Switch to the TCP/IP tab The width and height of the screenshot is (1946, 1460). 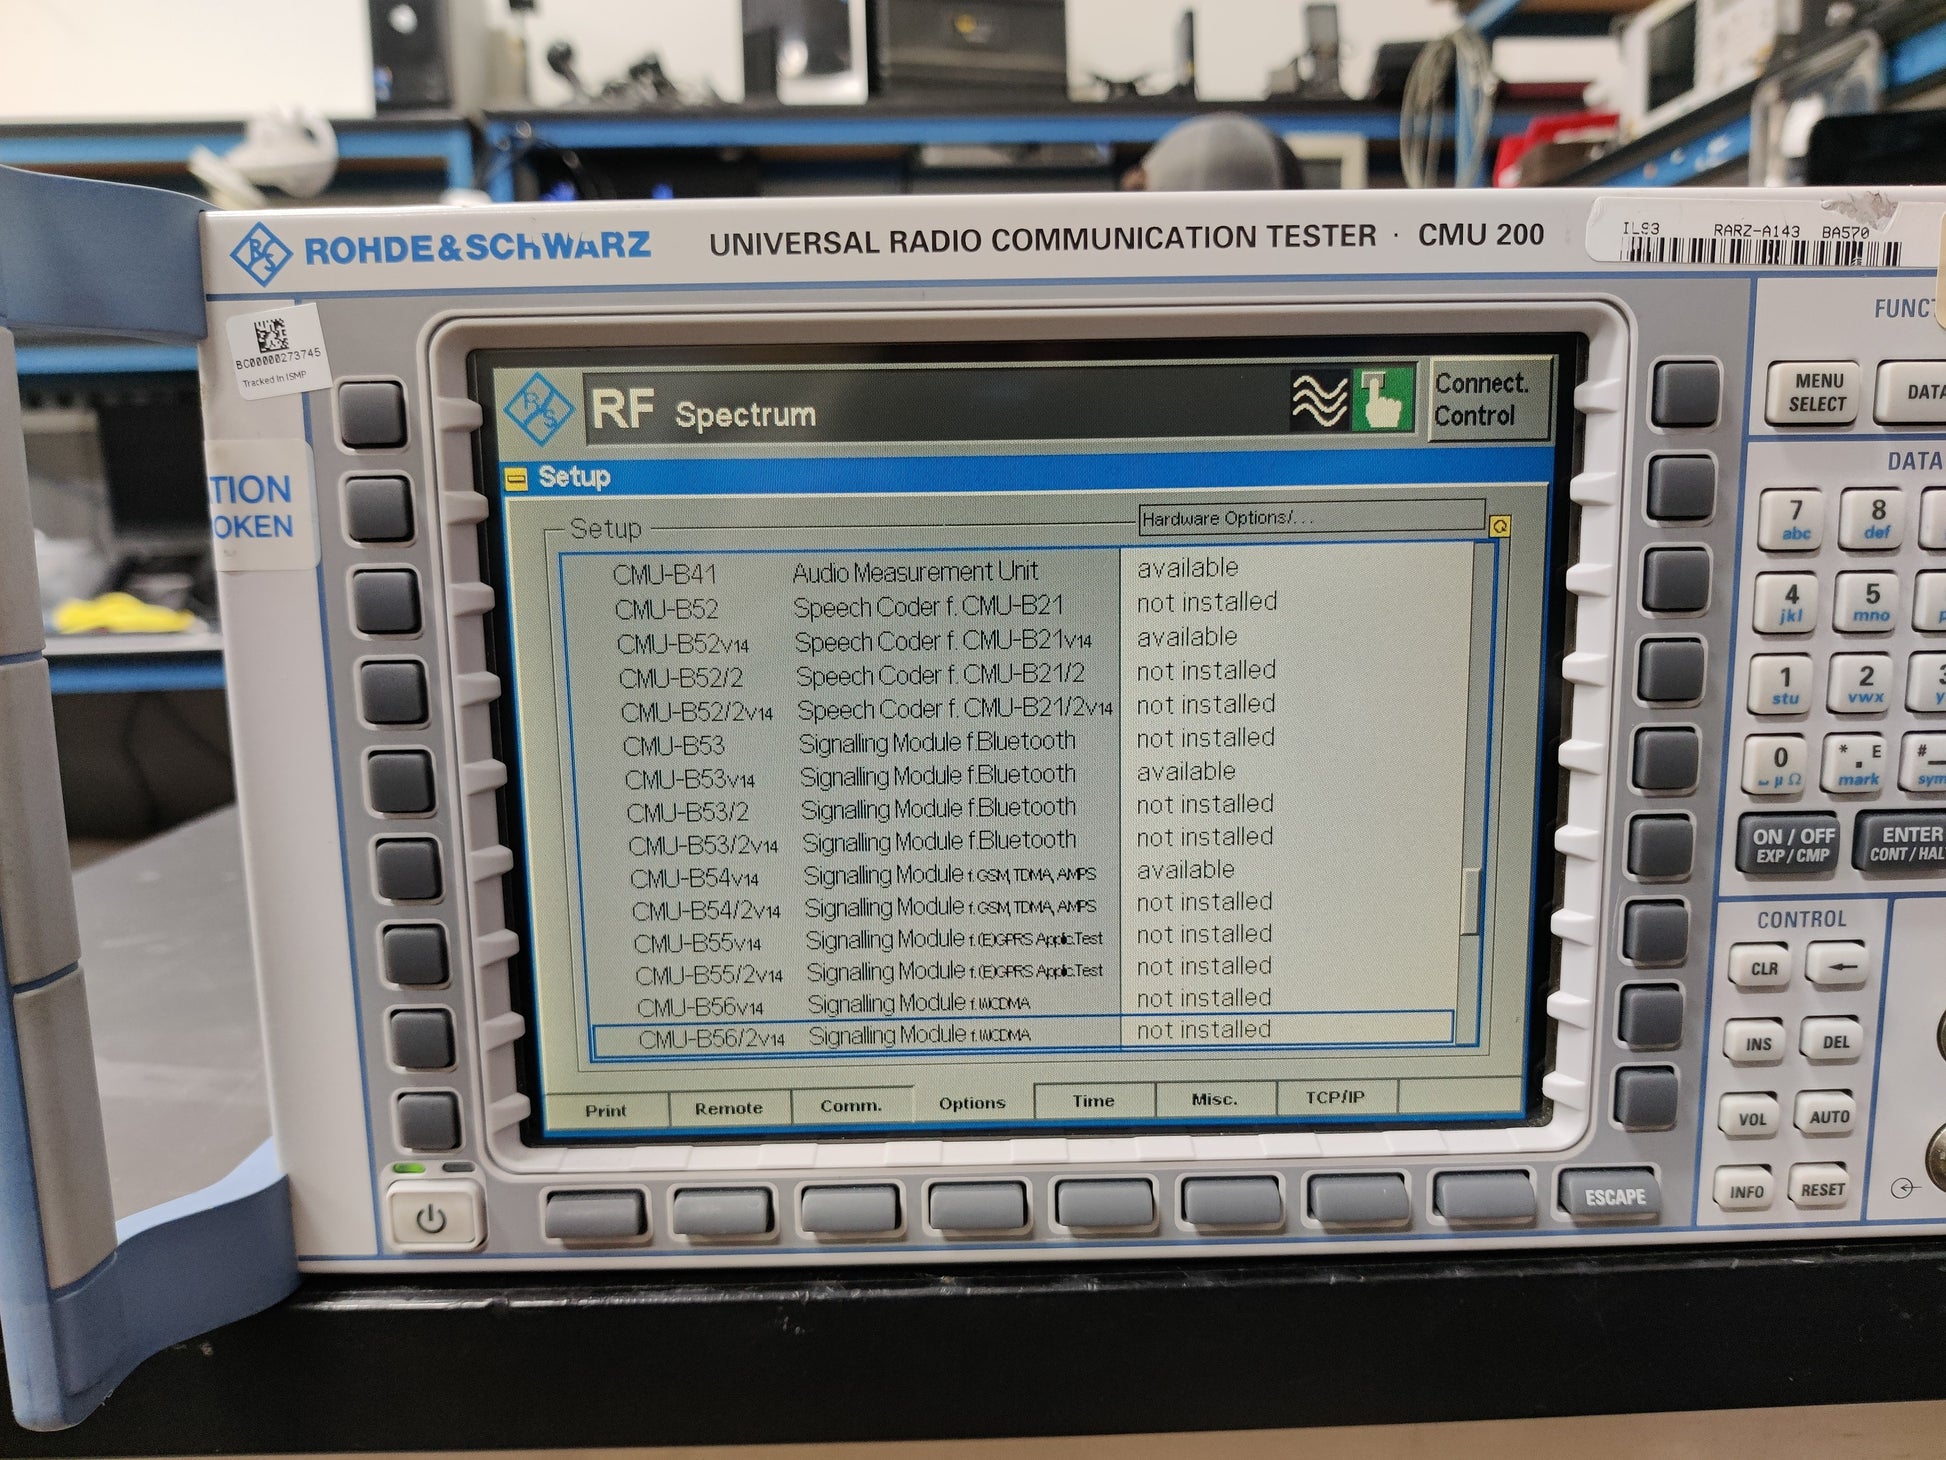[1335, 1098]
